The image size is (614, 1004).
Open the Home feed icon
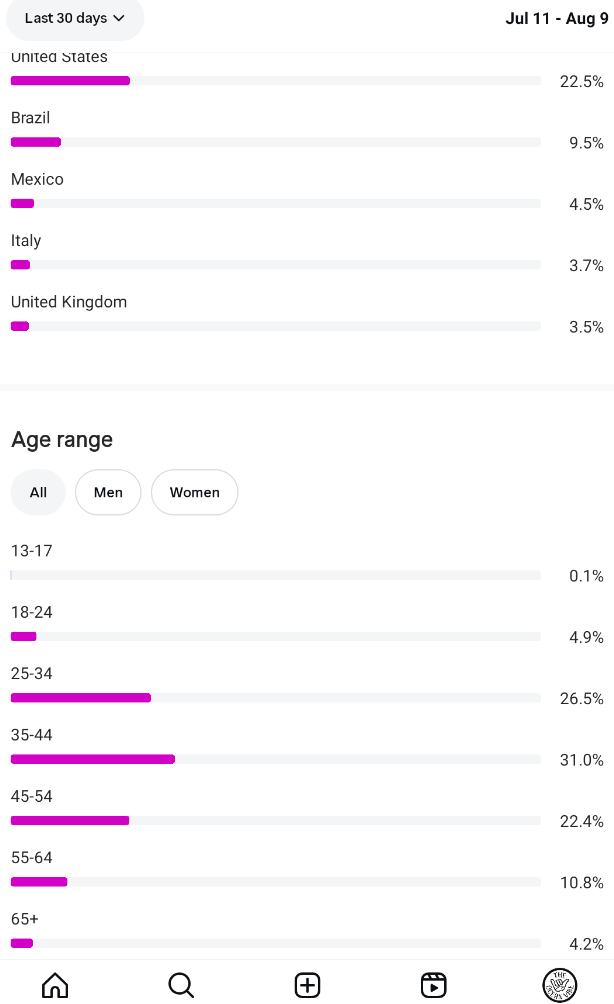pyautogui.click(x=55, y=985)
